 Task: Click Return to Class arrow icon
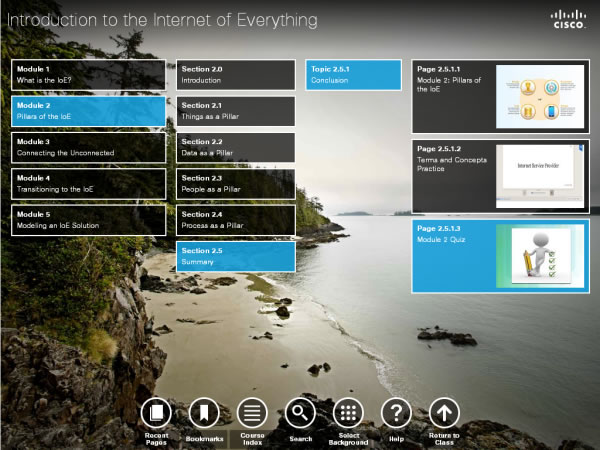coord(444,412)
